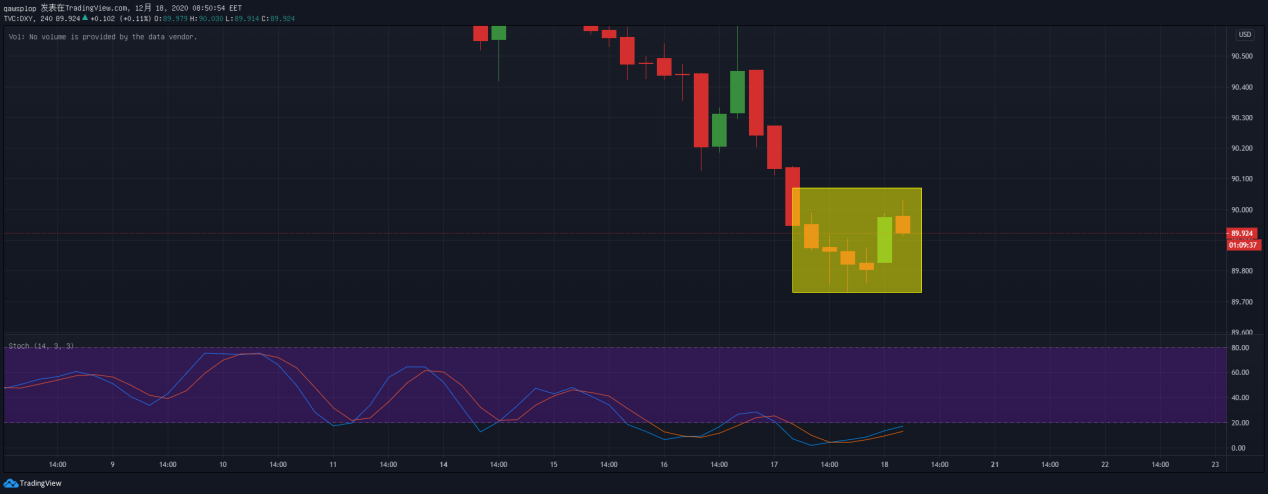Click the USD currency label on price axis
Image resolution: width=1268 pixels, height=494 pixels.
(x=1244, y=34)
